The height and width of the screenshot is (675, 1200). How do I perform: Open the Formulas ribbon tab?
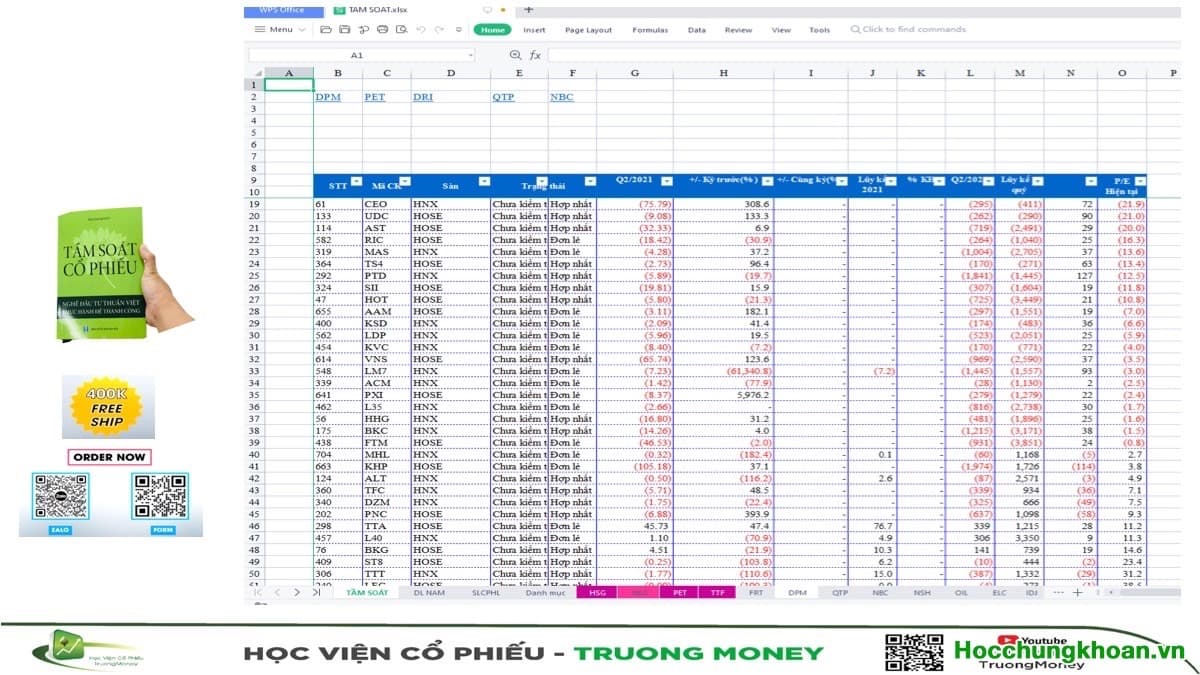click(650, 30)
